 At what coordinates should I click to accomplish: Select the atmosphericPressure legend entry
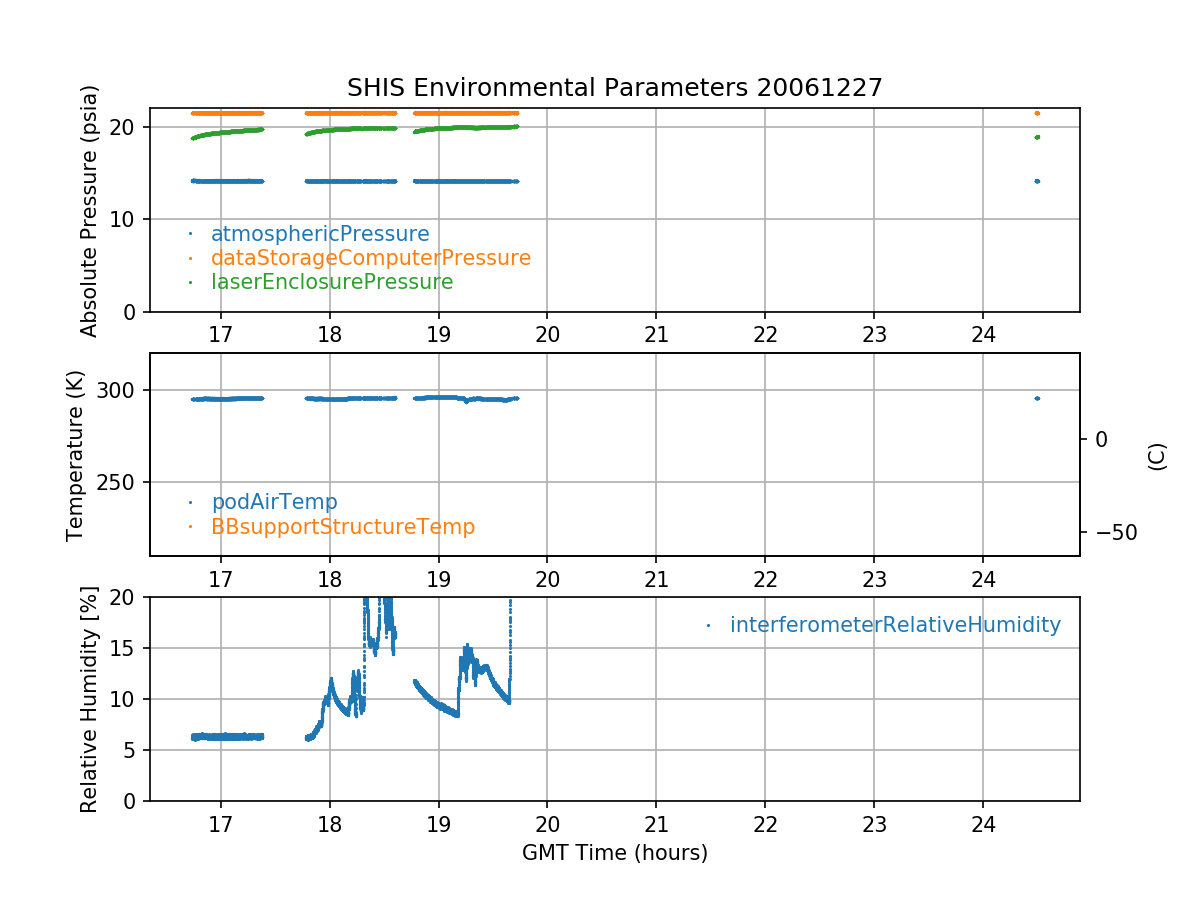click(x=319, y=234)
